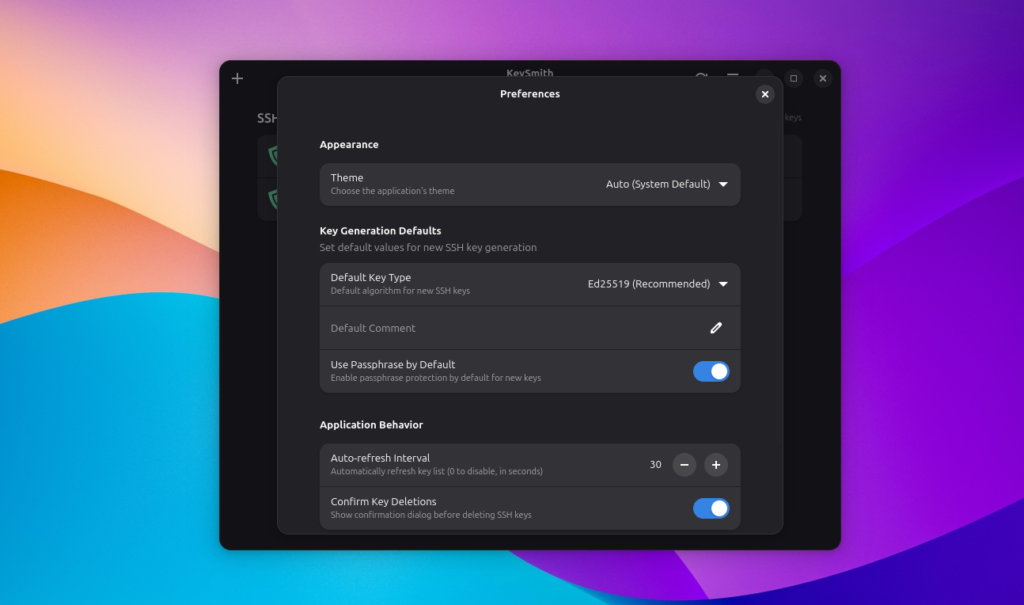Screen dimensions: 1024x605
Task: Turn off Confirm Key Deletions switch
Action: [x=711, y=508]
